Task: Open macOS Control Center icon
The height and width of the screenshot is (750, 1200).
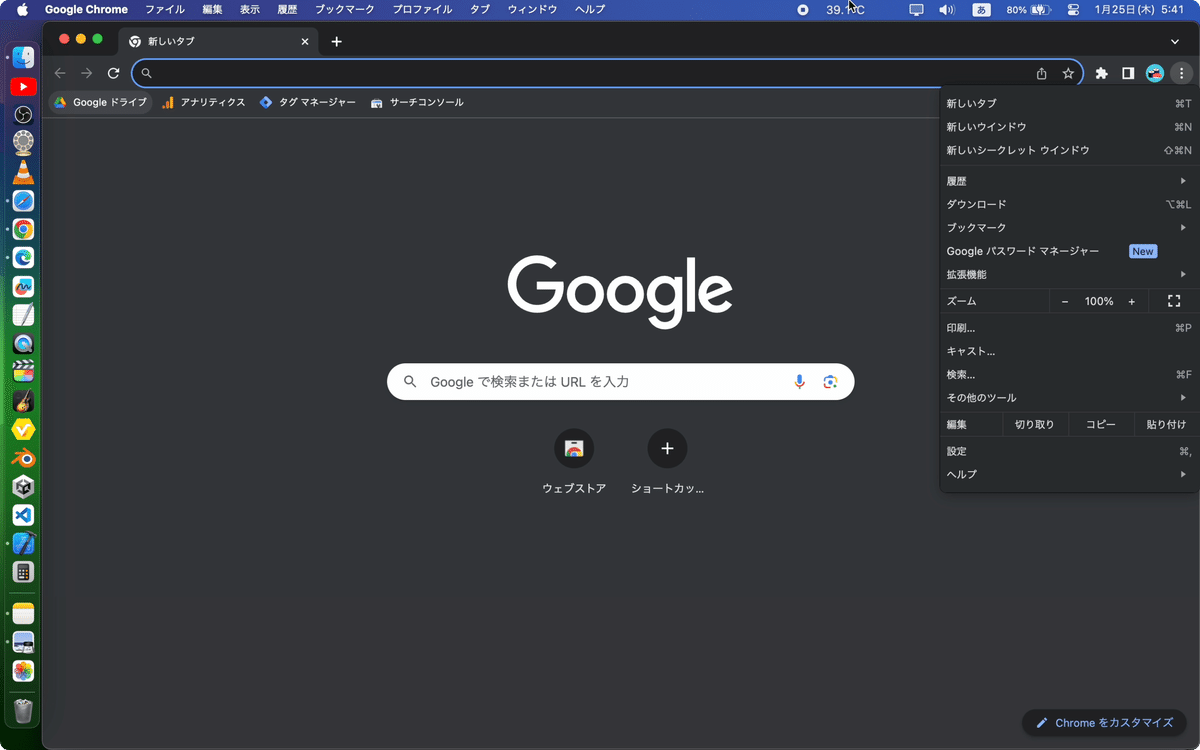Action: [1073, 9]
